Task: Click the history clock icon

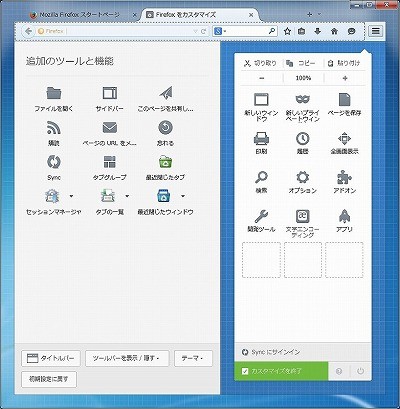Action: pos(303,138)
